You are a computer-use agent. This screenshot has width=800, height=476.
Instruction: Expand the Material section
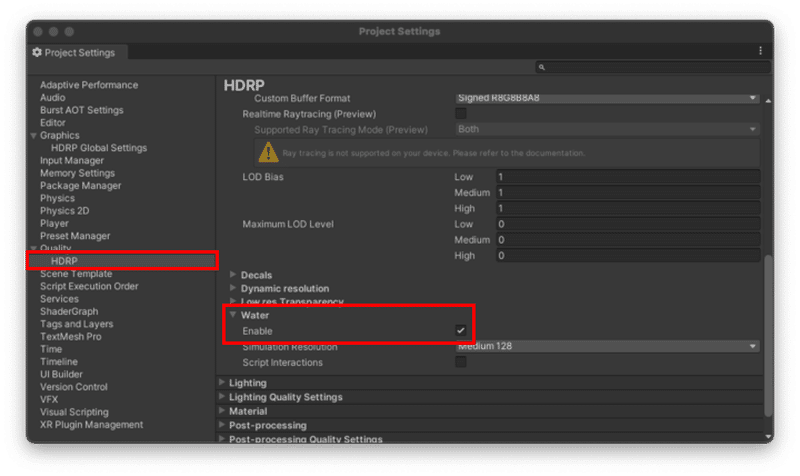coord(222,411)
